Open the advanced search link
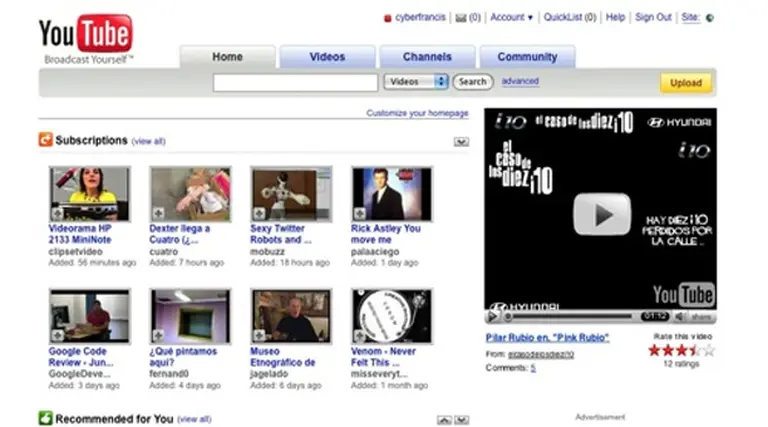The image size is (768, 427). point(520,81)
